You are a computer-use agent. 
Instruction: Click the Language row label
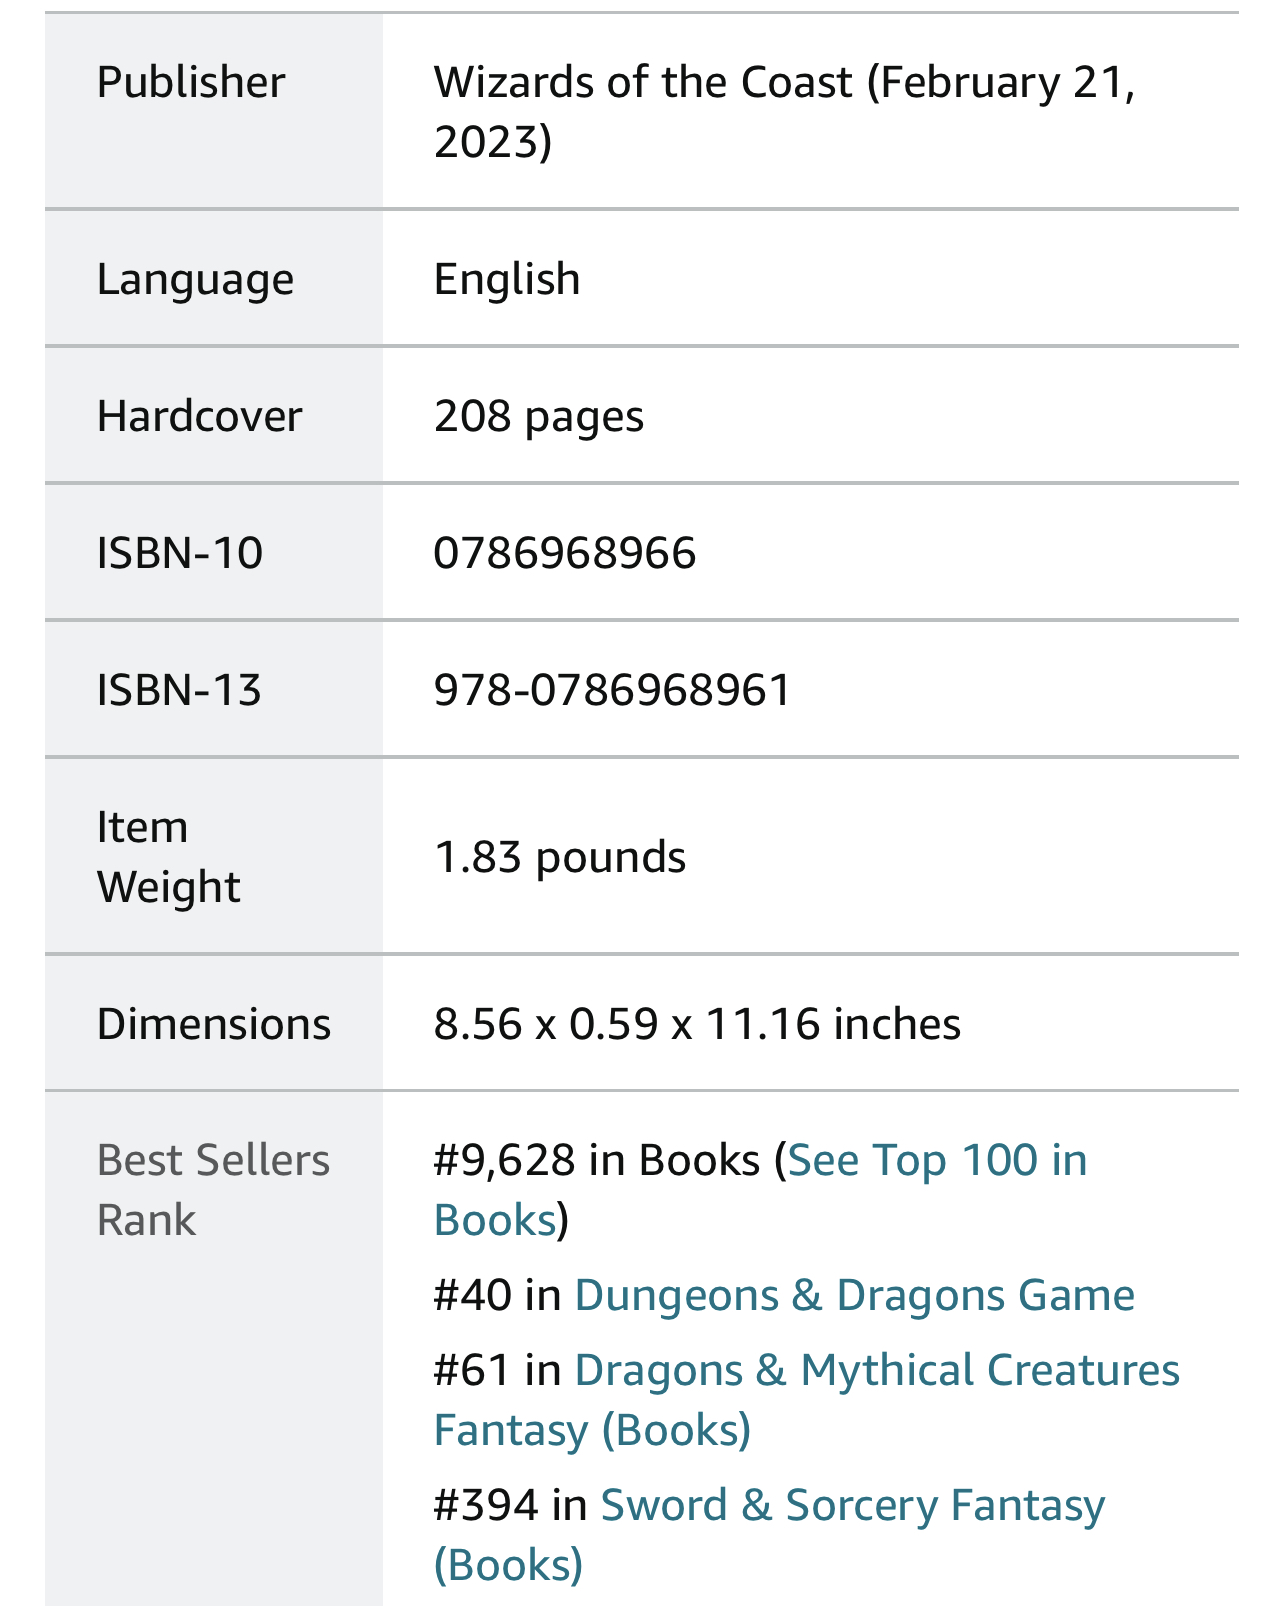[x=195, y=279]
